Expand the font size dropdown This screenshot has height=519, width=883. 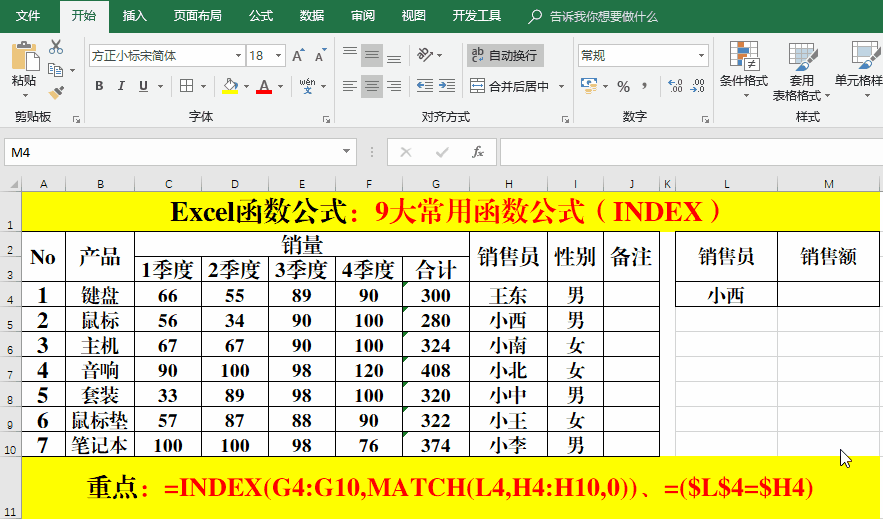(280, 56)
